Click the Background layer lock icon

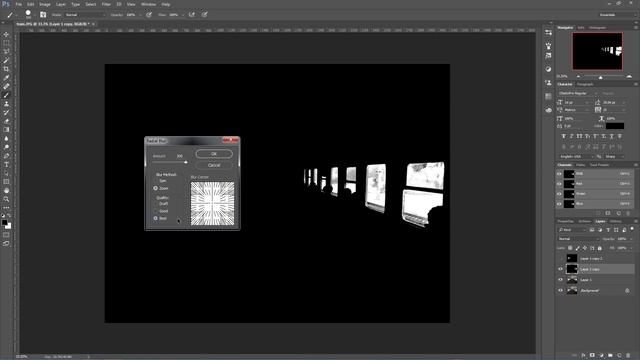point(627,291)
